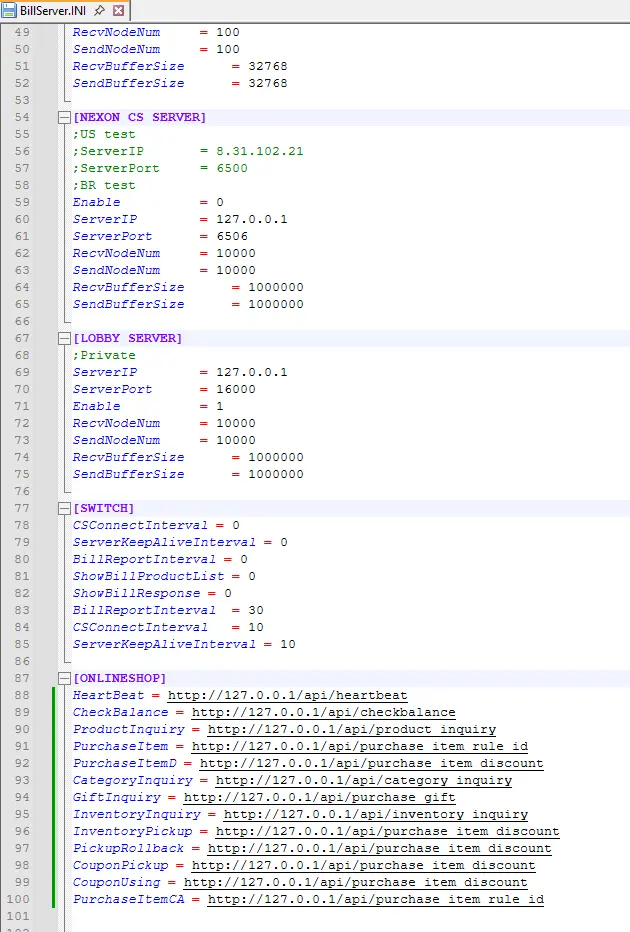
Task: Click BillReportInterval value 30
Action: coord(256,610)
